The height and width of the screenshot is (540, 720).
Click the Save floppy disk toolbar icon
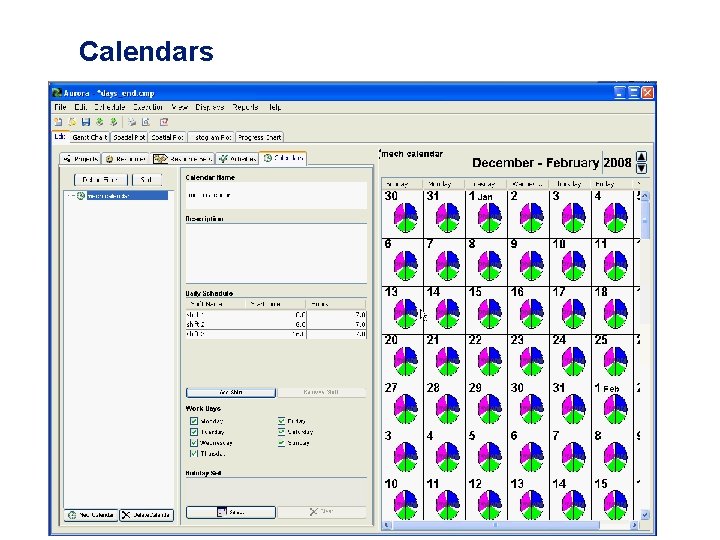coord(86,122)
